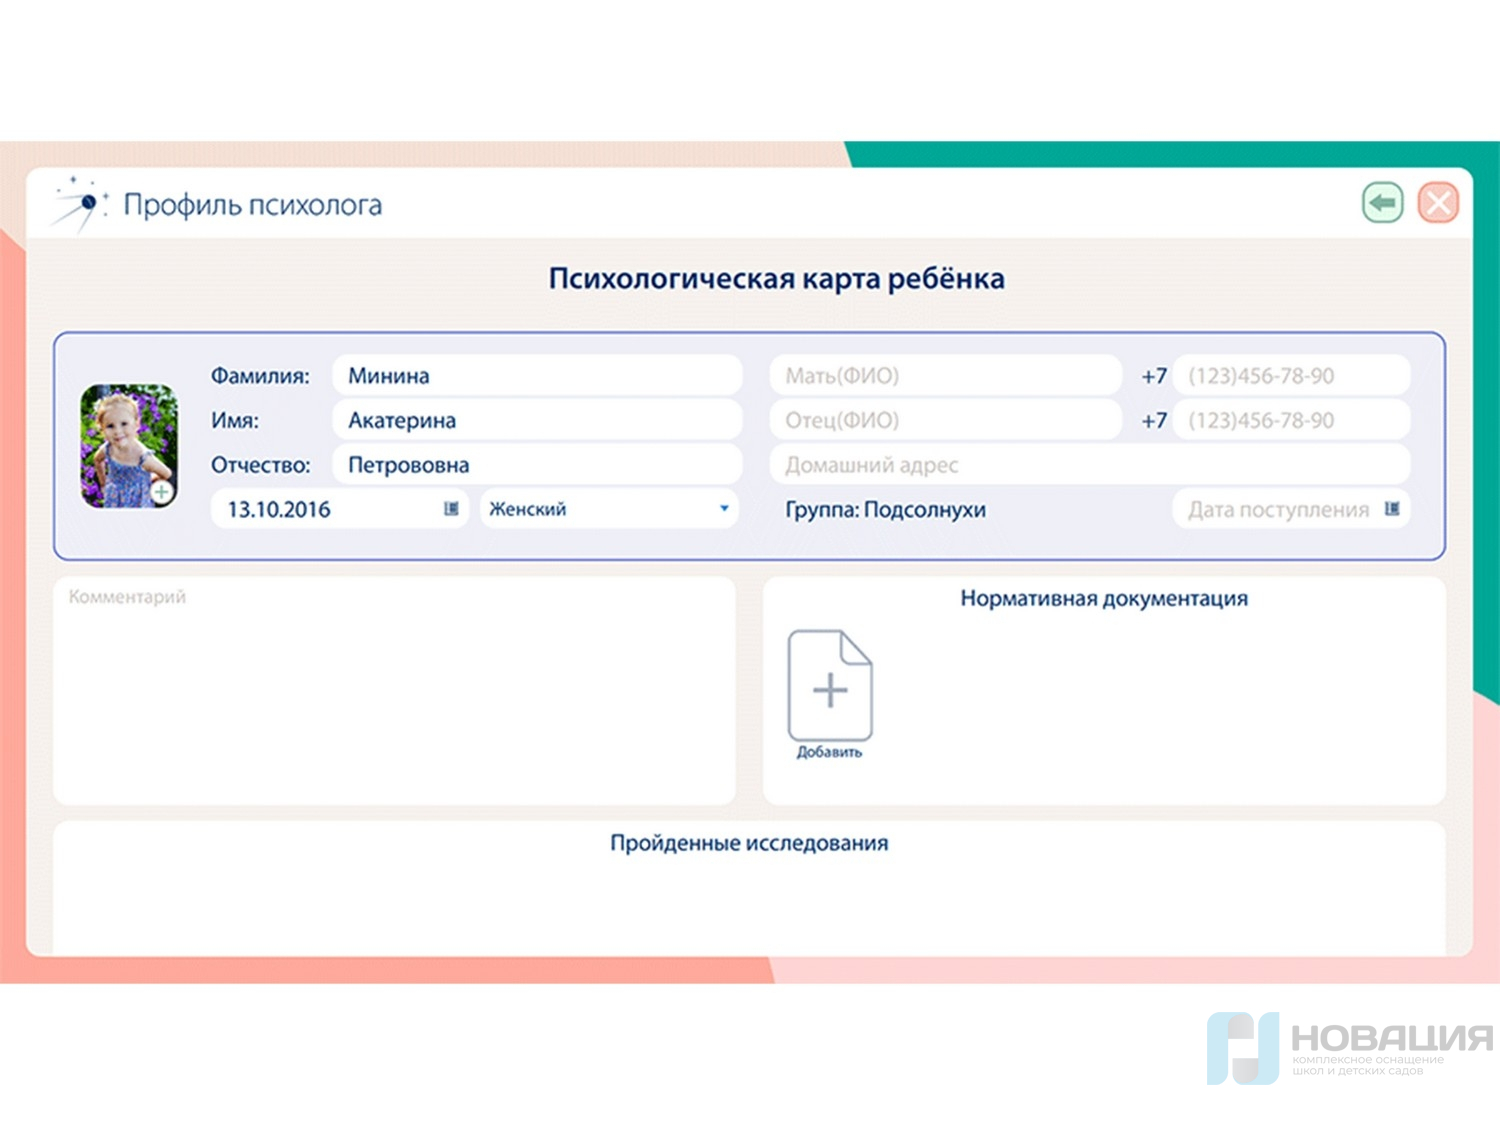
Task: Focus the mother's full name field
Action: (944, 376)
